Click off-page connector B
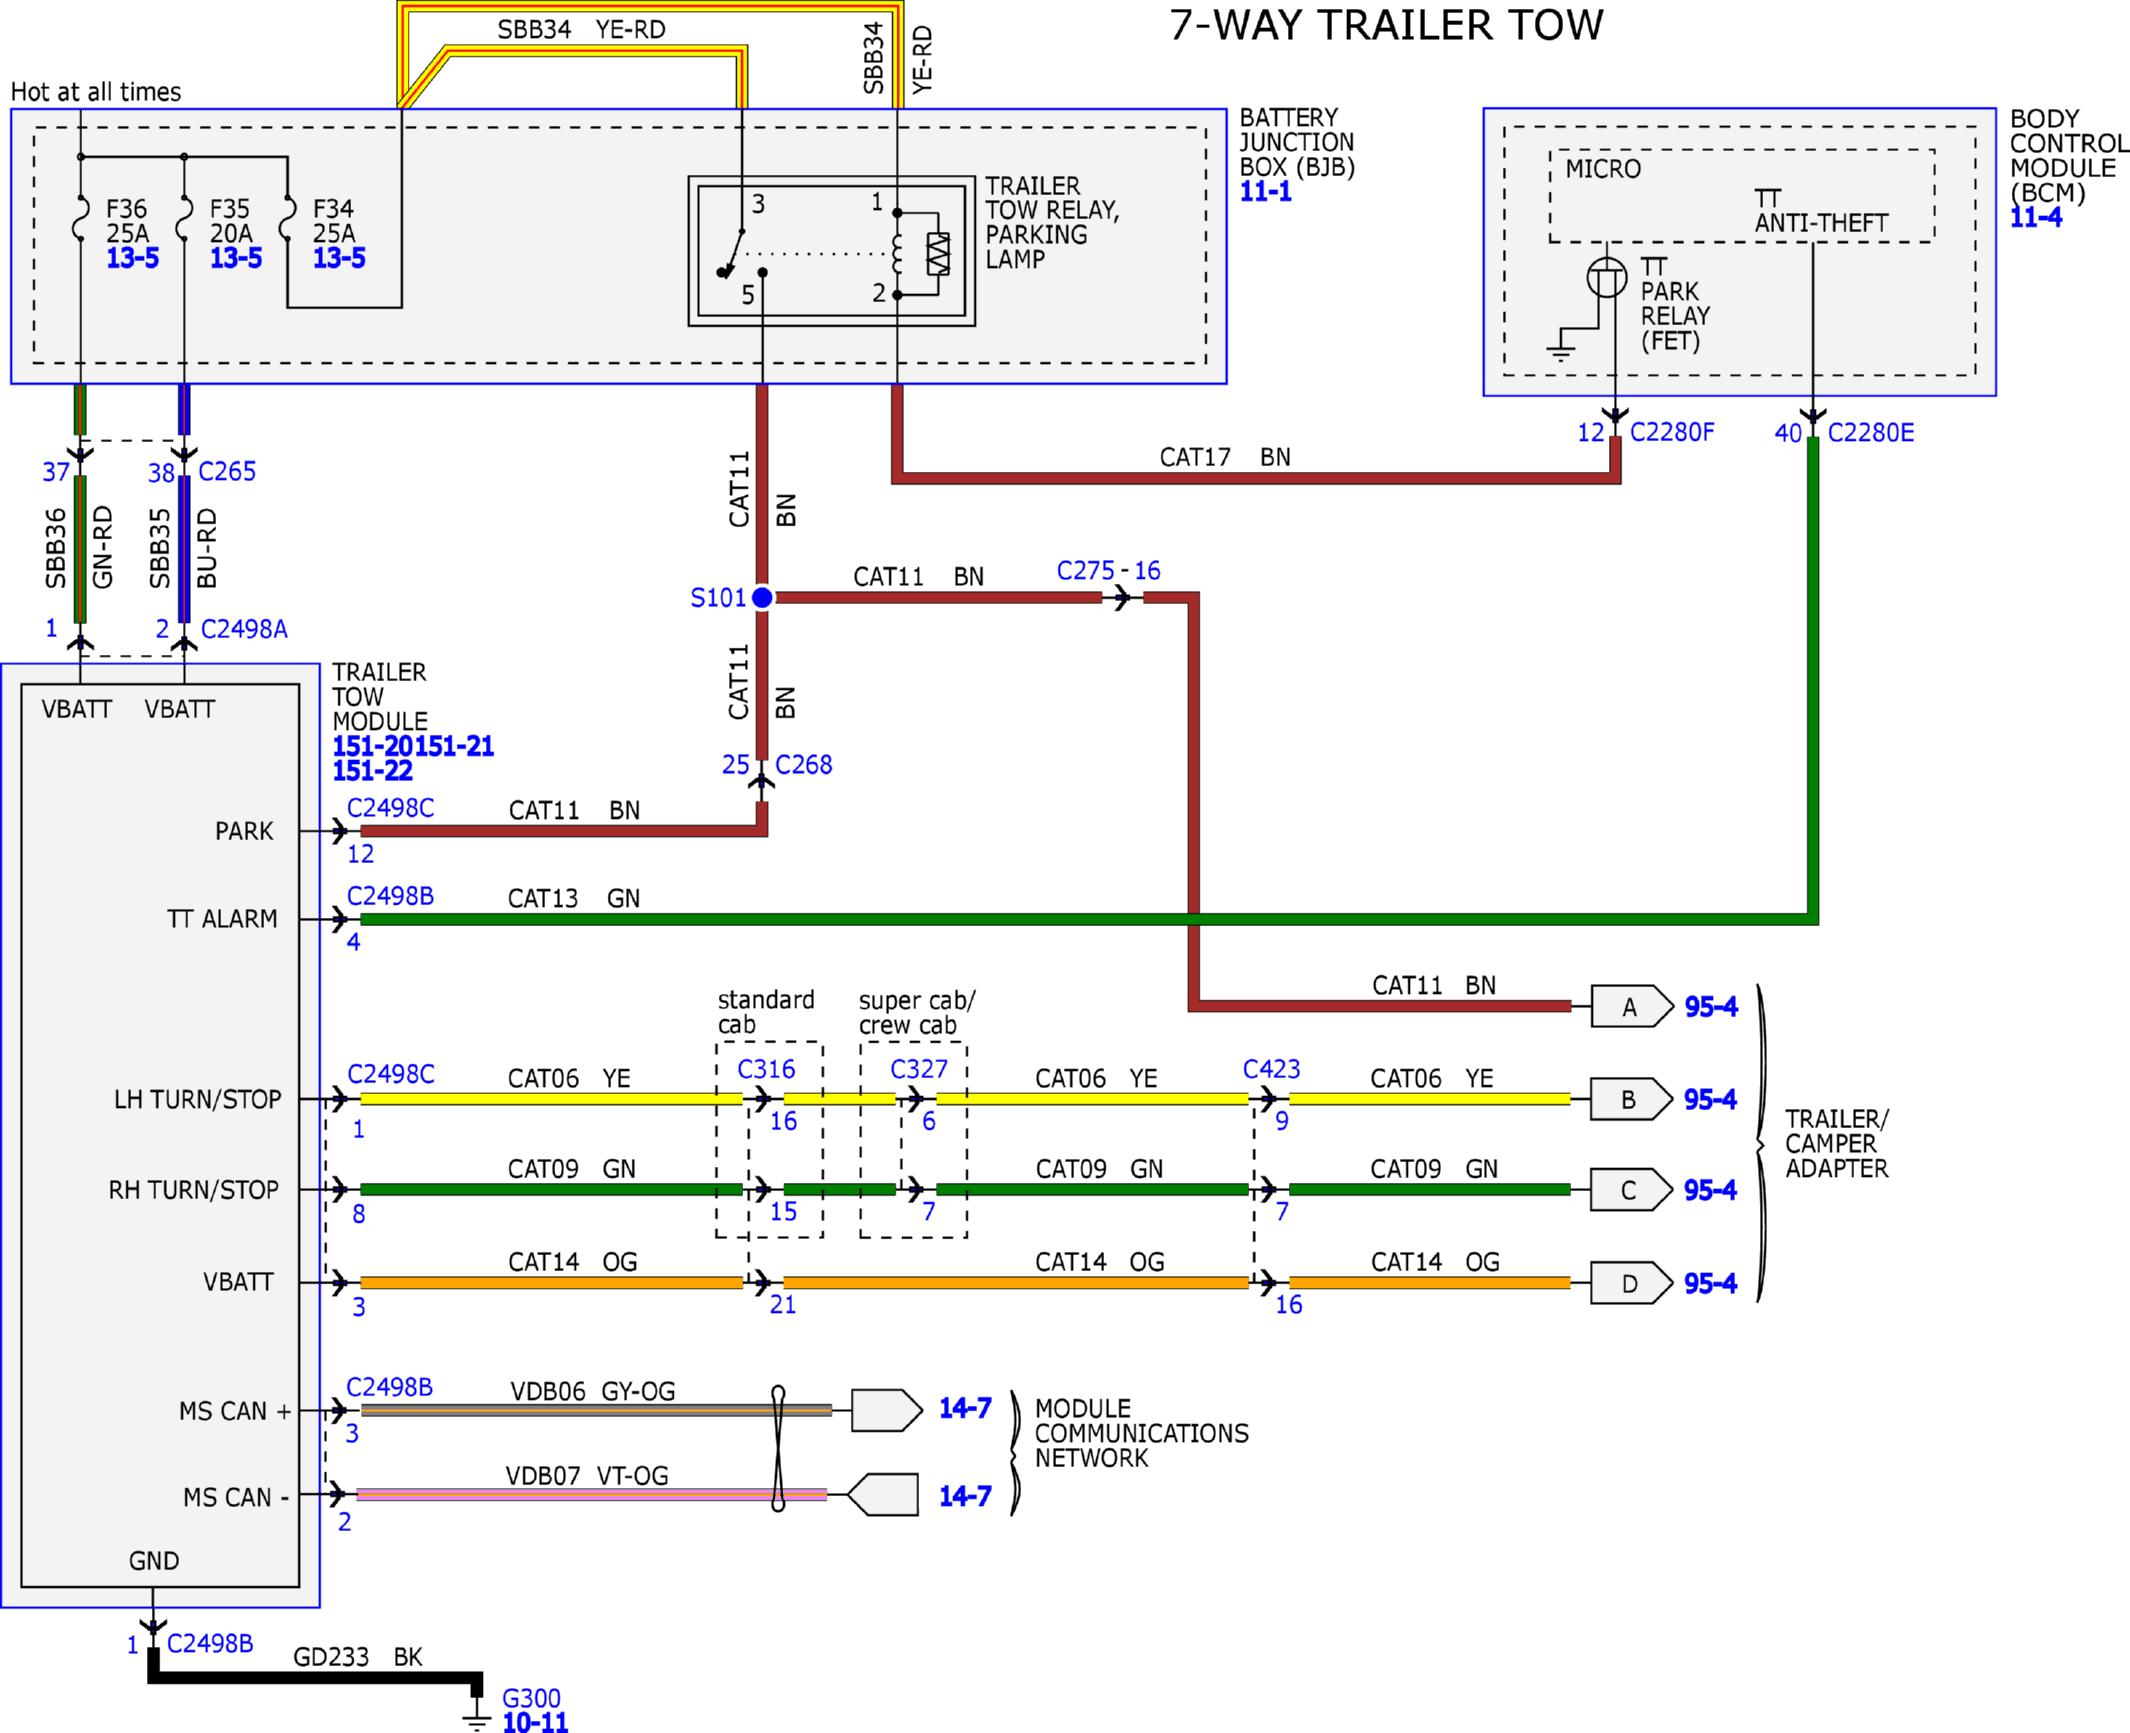Image resolution: width=2130 pixels, height=1733 pixels. click(x=1632, y=1100)
